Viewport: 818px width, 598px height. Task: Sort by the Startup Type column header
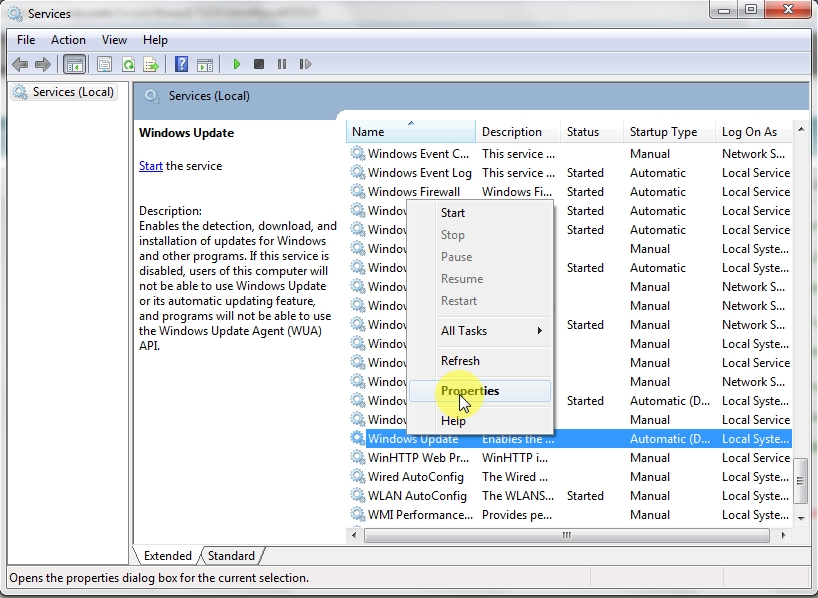pyautogui.click(x=669, y=131)
